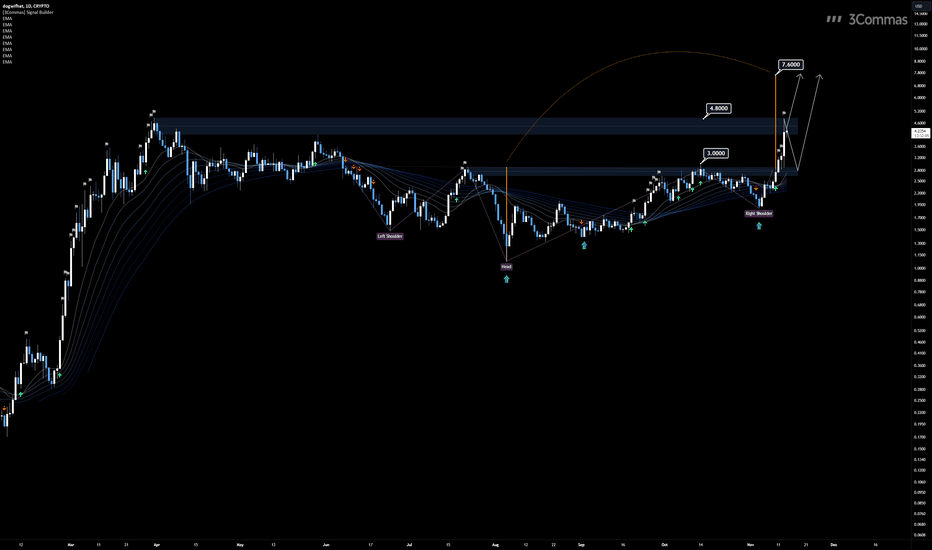
Task: Click the 6.0000 price scale value
Action: tap(920, 98)
